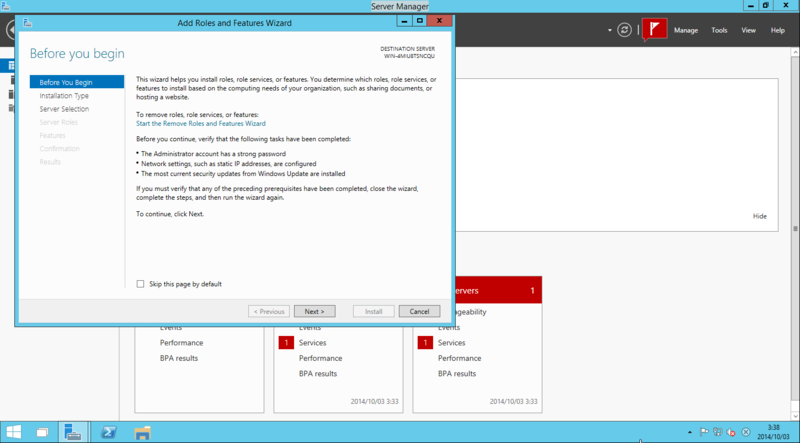This screenshot has height=443, width=800.
Task: Click the muted volume tray icon
Action: click(731, 432)
